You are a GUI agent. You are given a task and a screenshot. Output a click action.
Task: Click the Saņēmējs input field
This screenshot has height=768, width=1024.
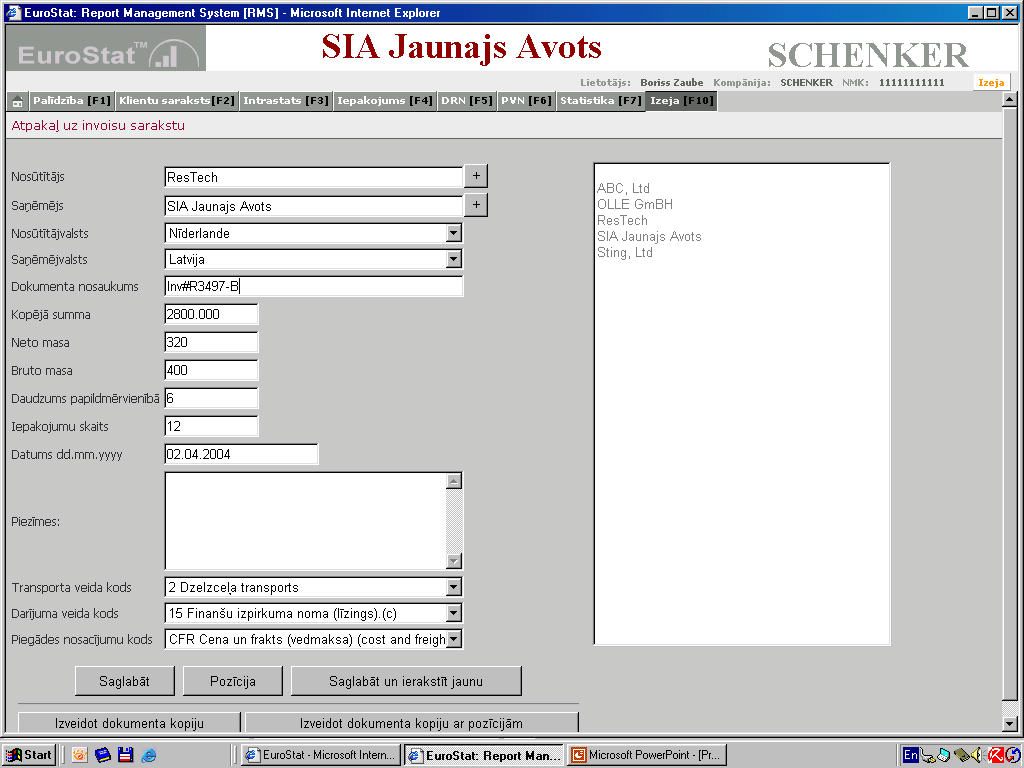click(313, 206)
